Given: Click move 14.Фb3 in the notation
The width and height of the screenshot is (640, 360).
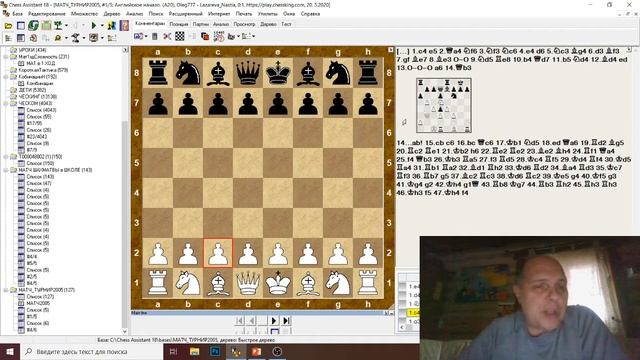Looking at the screenshot, I should (x=458, y=68).
